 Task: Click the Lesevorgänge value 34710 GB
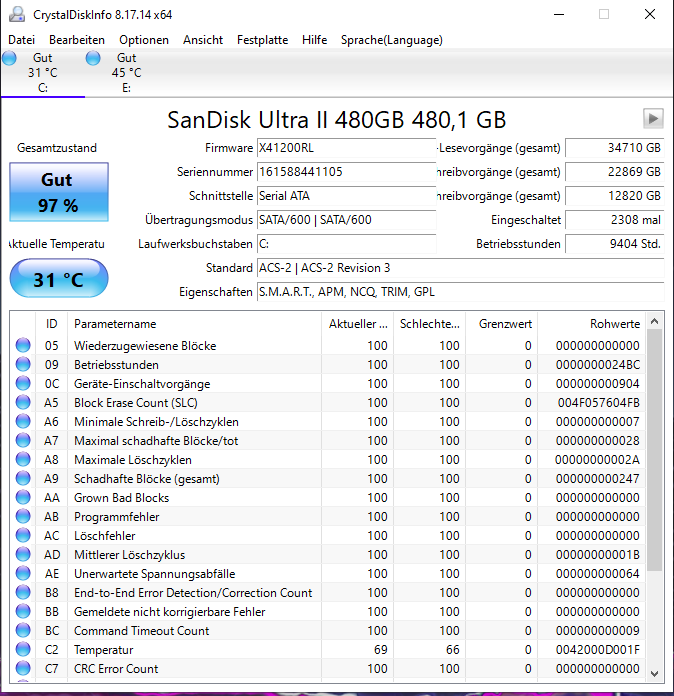[x=615, y=148]
